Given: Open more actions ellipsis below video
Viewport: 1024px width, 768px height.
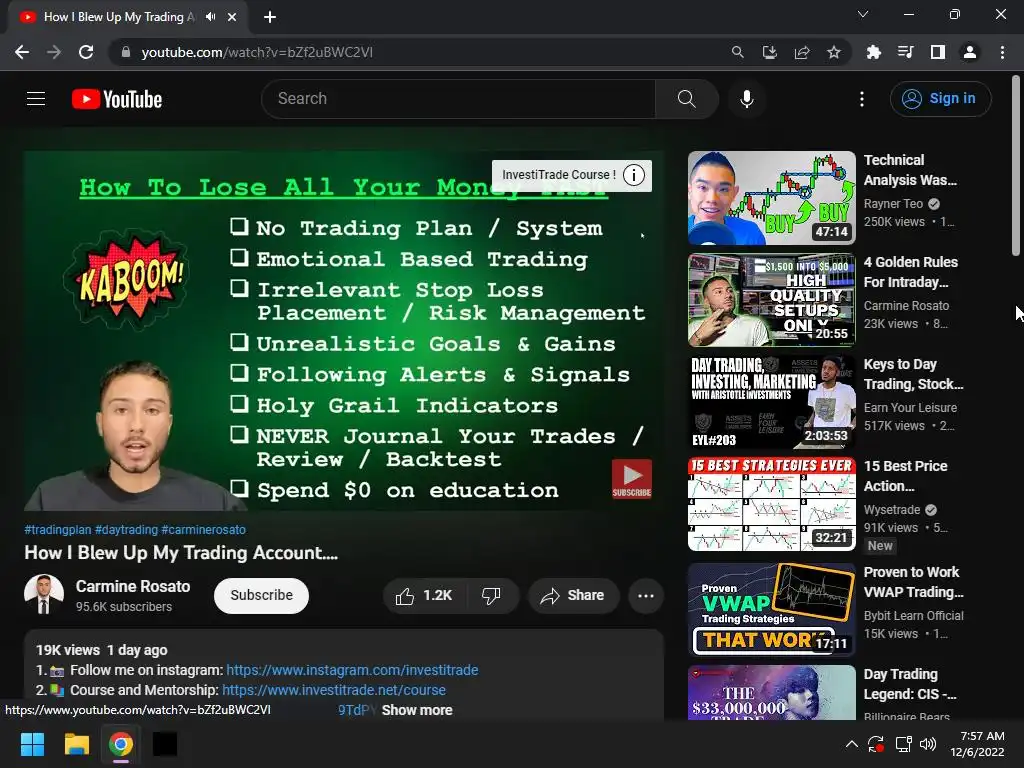Looking at the screenshot, I should tap(646, 596).
